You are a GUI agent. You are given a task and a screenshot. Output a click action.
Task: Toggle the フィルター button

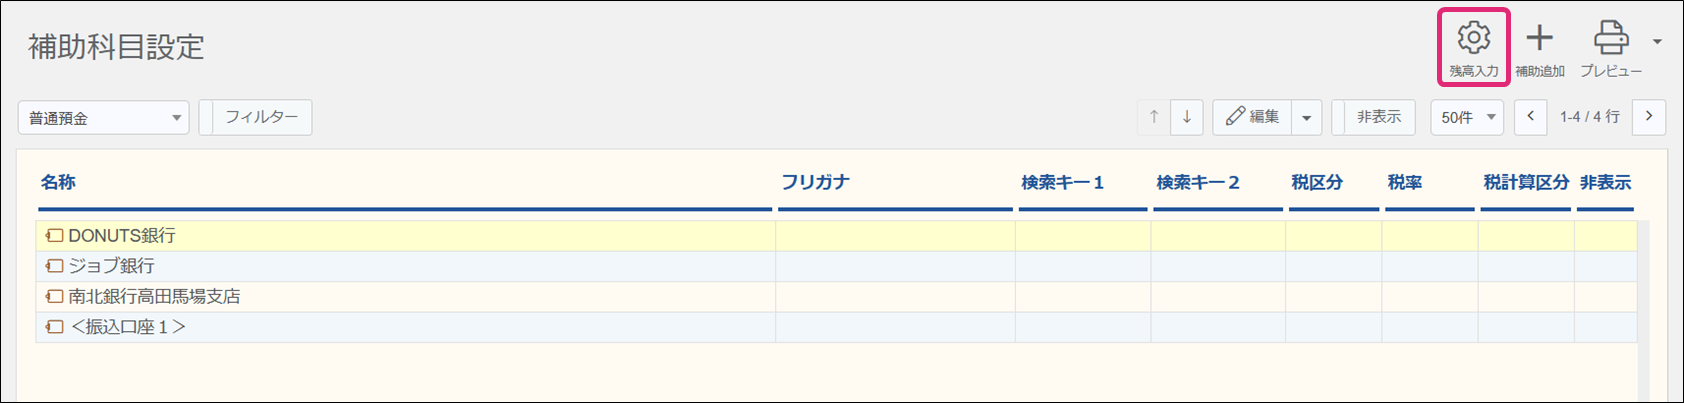coord(256,117)
